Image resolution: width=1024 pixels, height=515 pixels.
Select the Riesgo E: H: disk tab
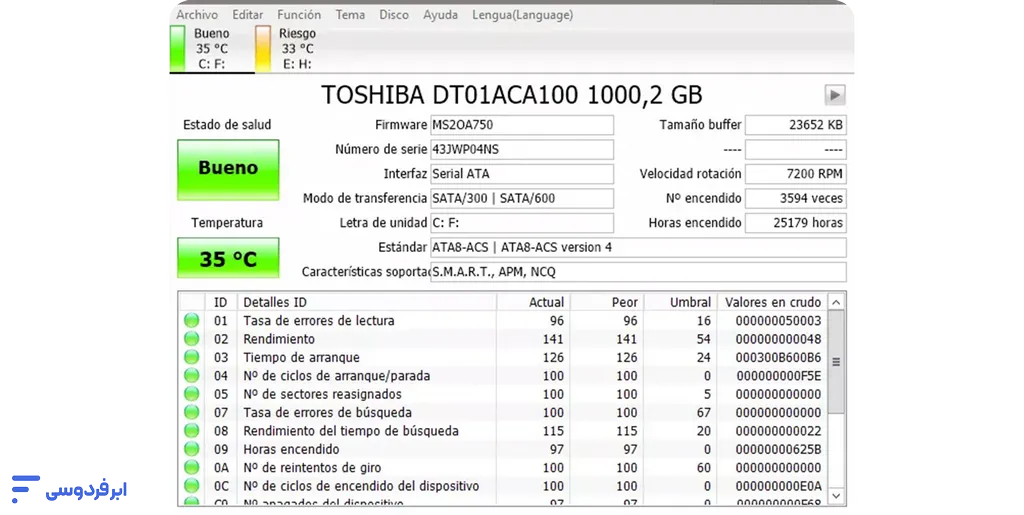pos(297,49)
